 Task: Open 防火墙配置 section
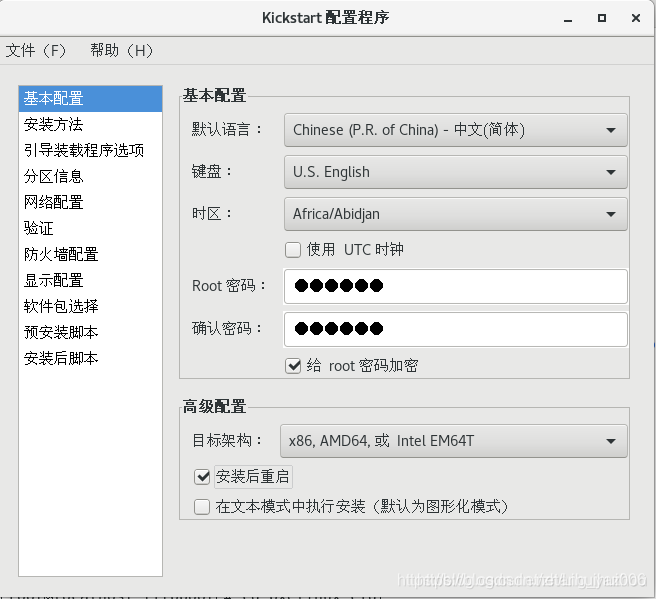coord(90,254)
